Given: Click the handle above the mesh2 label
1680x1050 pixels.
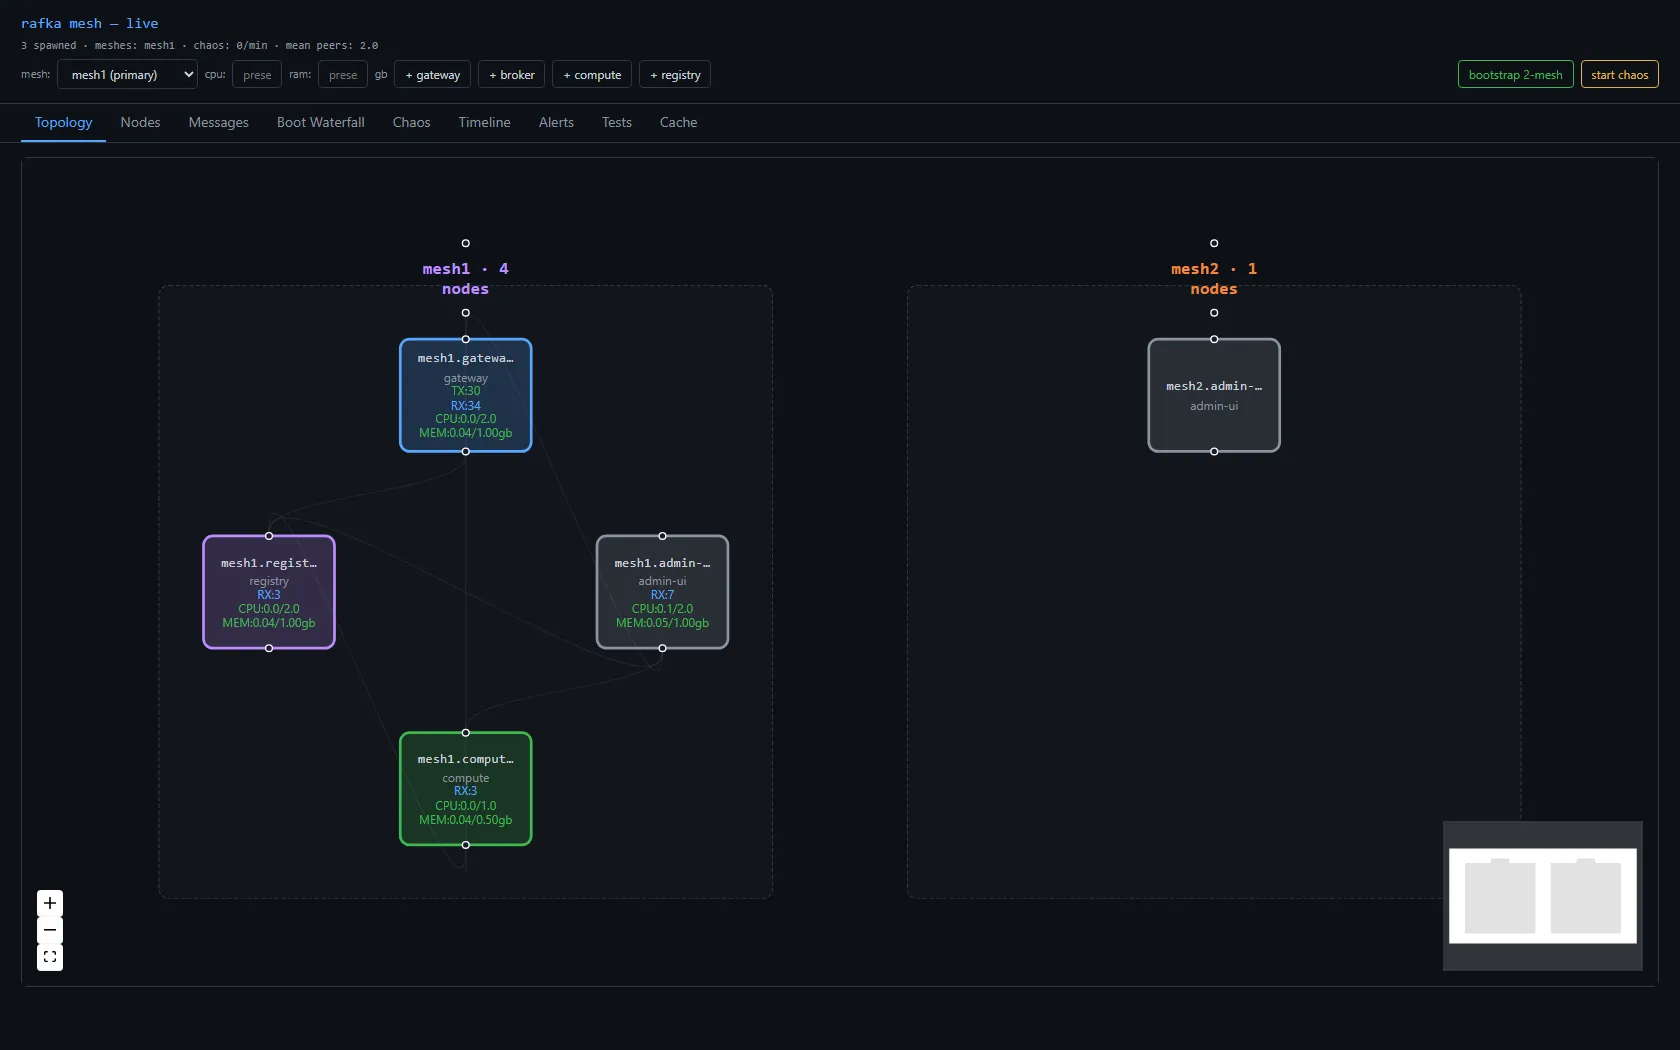Looking at the screenshot, I should click(1214, 243).
